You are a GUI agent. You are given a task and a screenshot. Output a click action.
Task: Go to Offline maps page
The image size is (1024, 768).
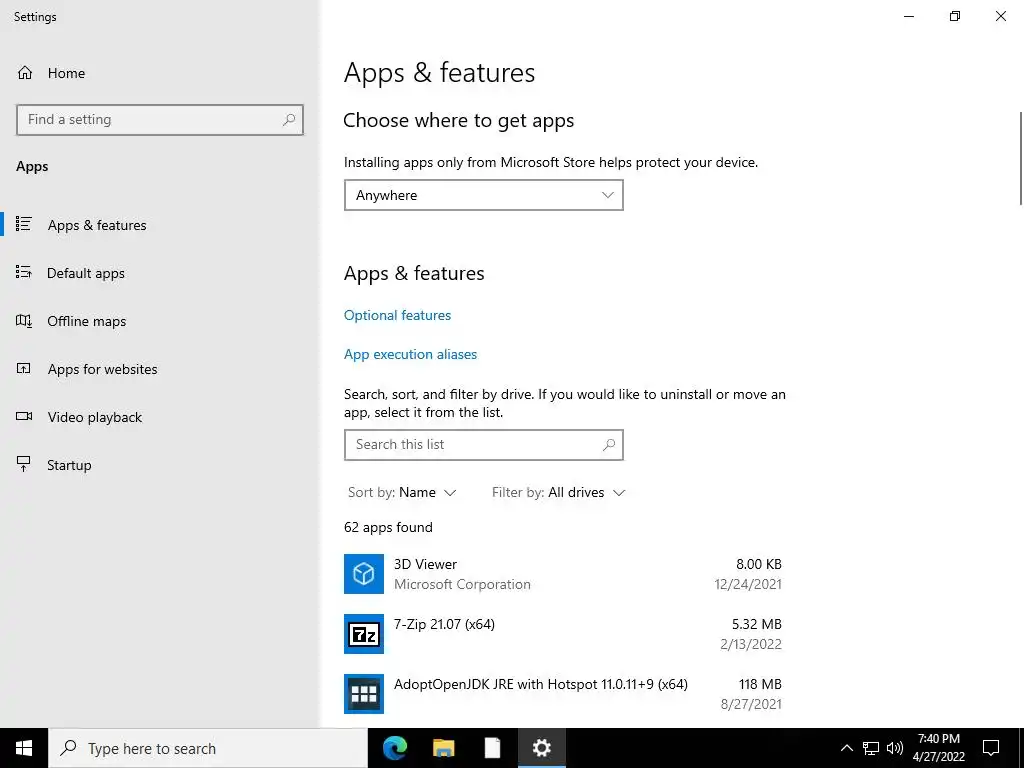160,321
